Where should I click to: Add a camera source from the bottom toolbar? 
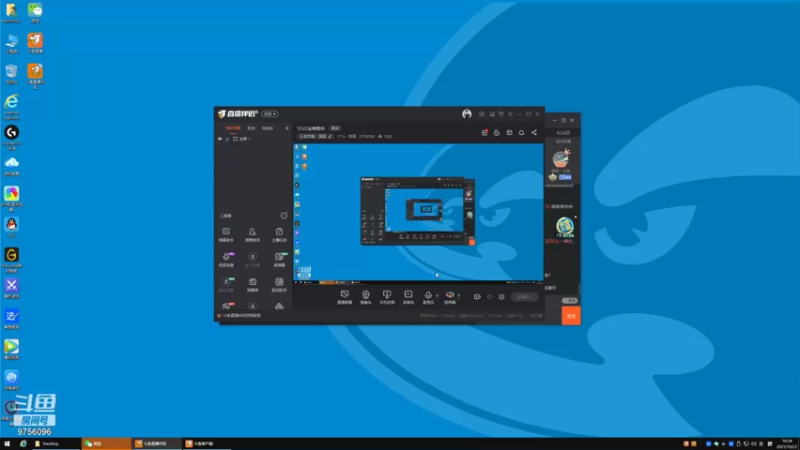click(366, 297)
